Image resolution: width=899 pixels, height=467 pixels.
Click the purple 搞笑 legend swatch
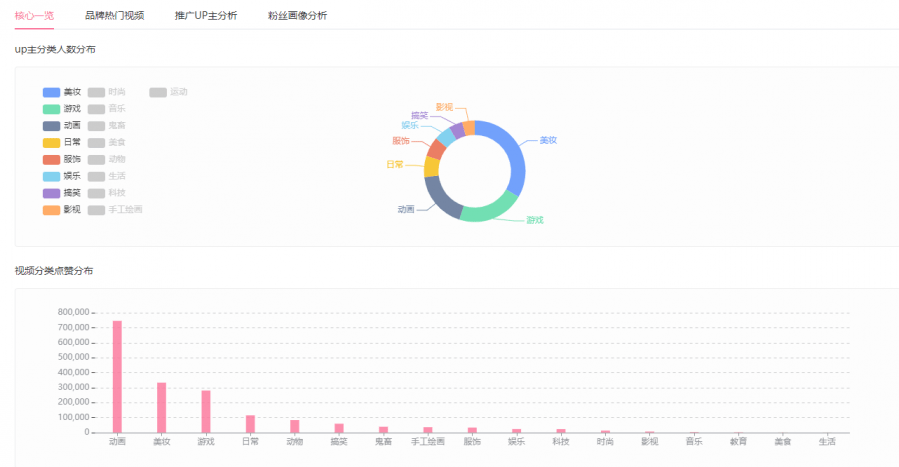(x=52, y=193)
